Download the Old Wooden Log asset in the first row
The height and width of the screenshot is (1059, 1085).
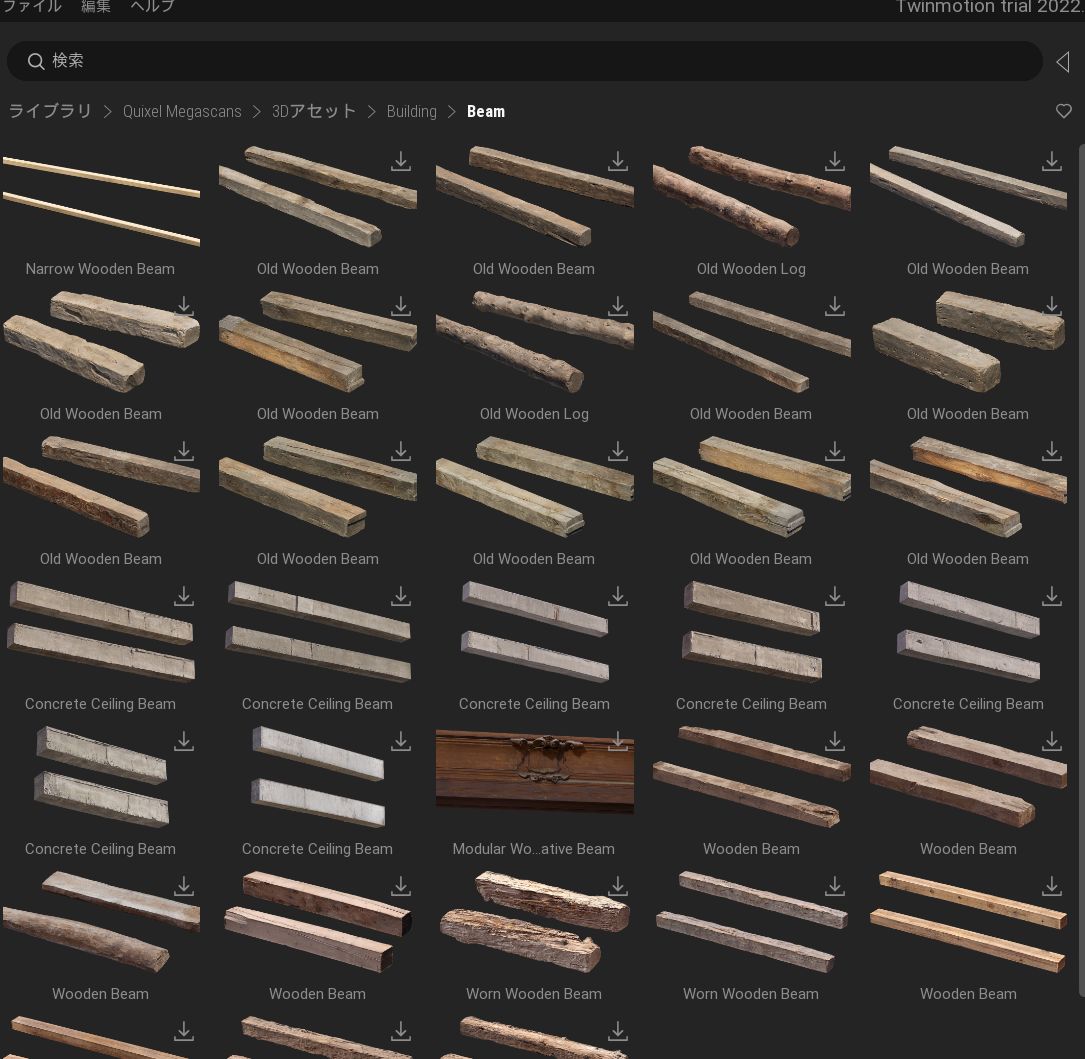(x=835, y=161)
